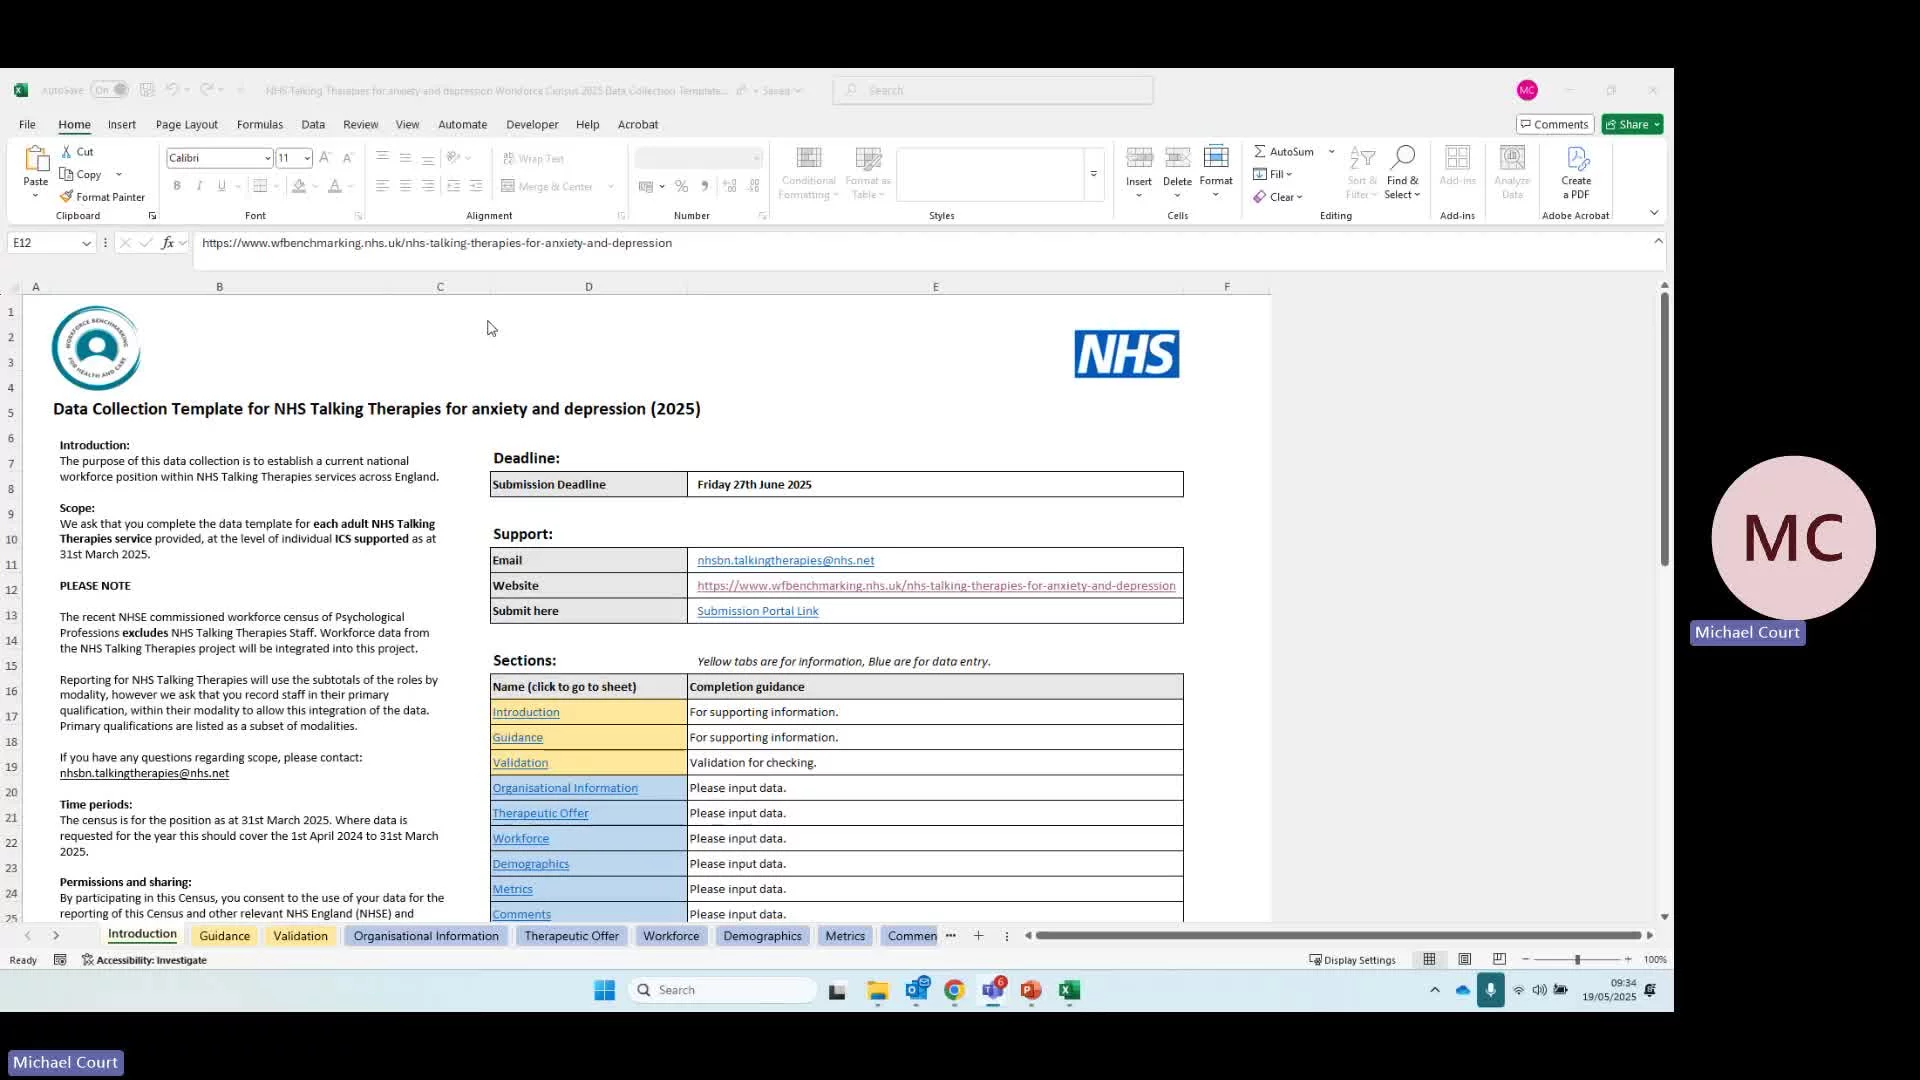Open the File menu

(27, 125)
